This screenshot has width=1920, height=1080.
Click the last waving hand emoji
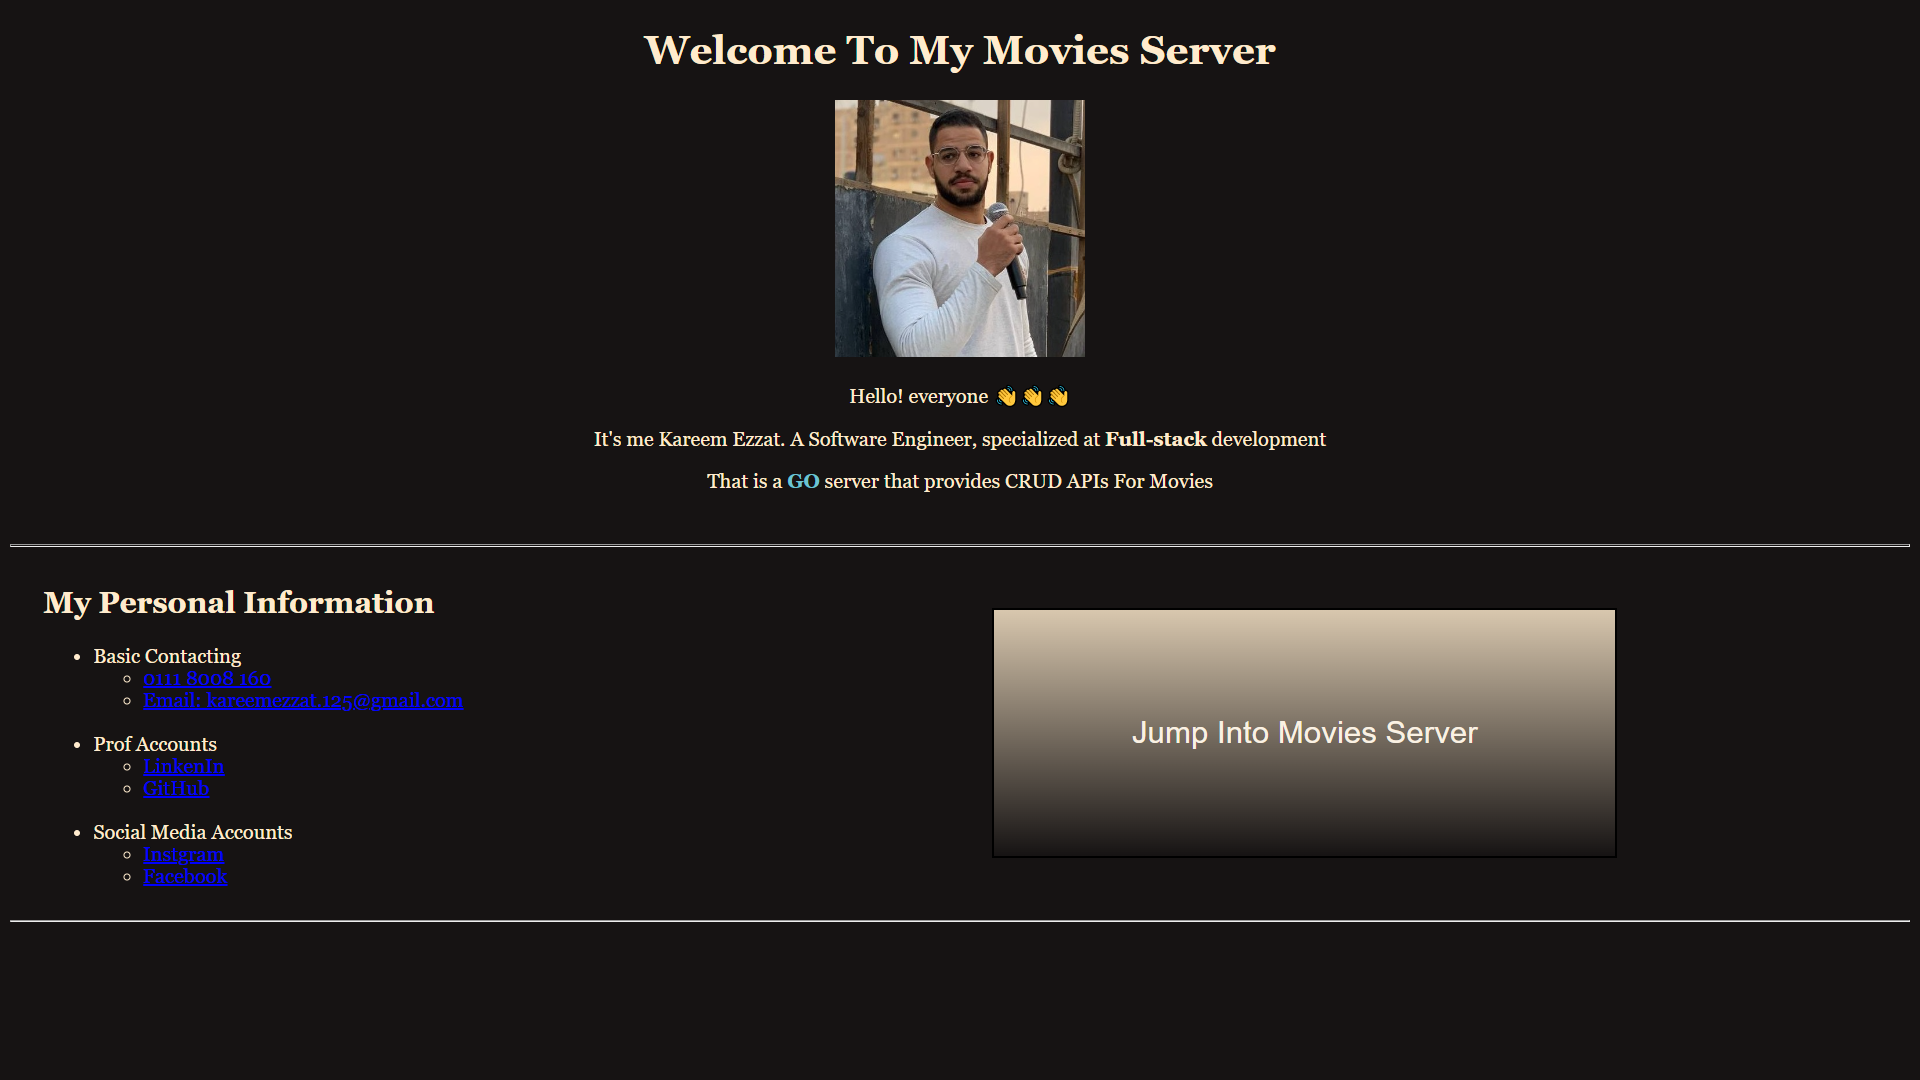pos(1057,396)
